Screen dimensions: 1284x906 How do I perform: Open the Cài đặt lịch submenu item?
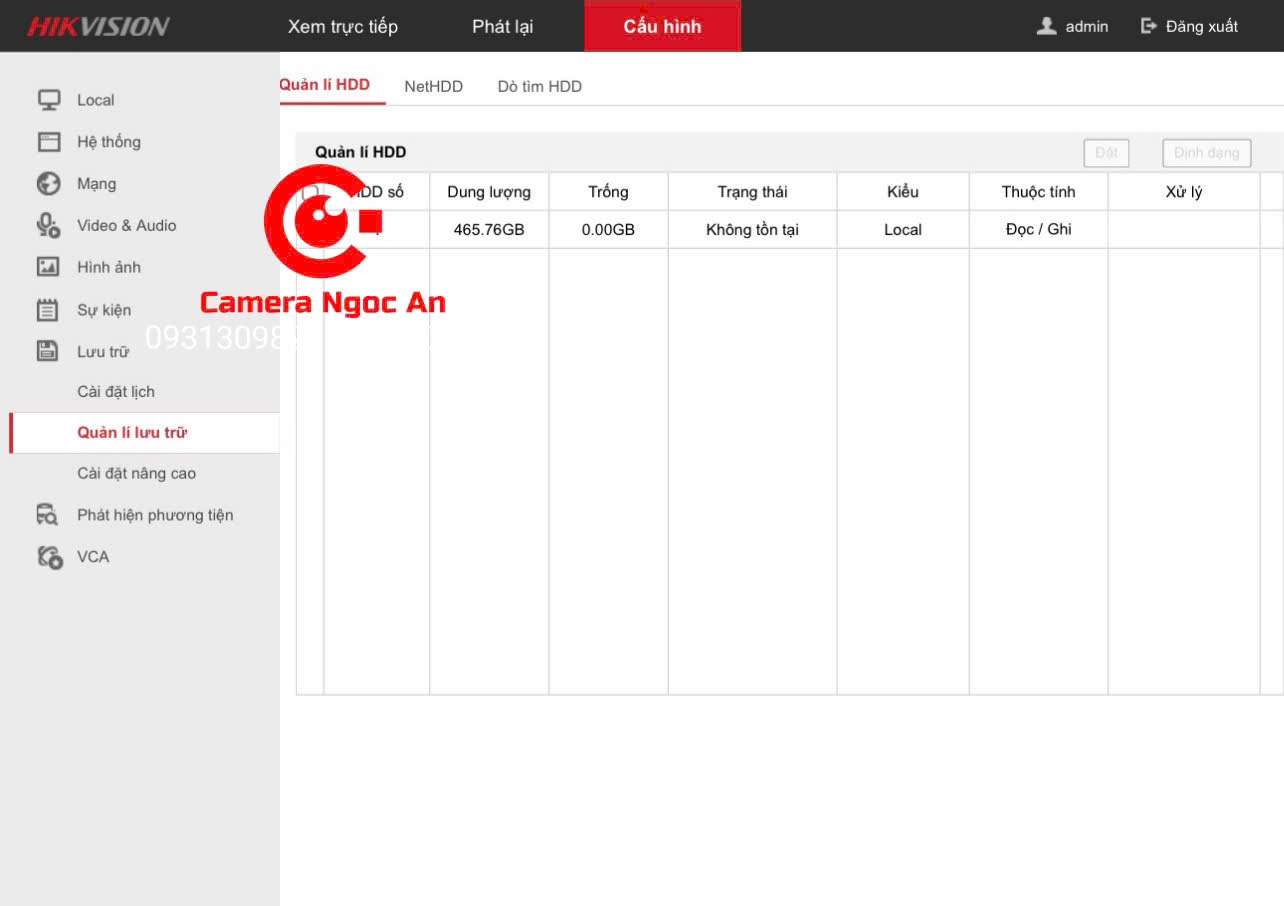116,392
